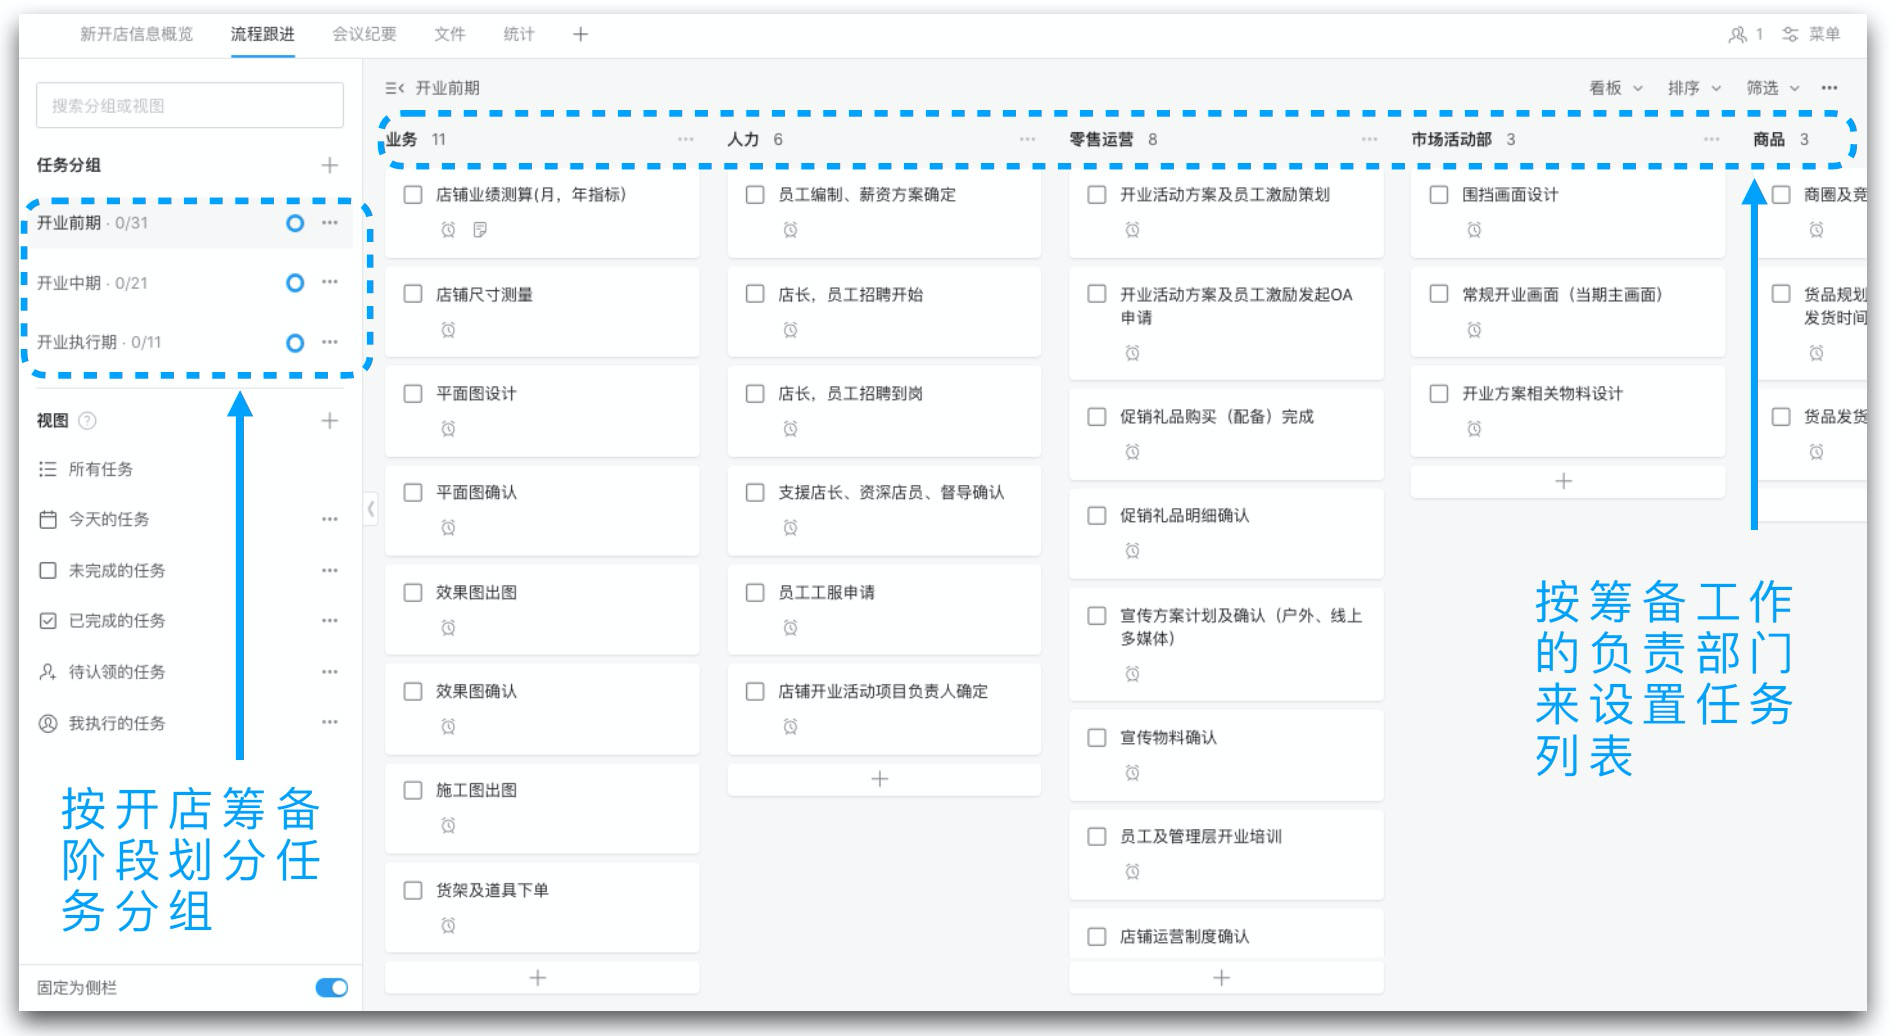Add a new 视图 view

click(x=330, y=421)
